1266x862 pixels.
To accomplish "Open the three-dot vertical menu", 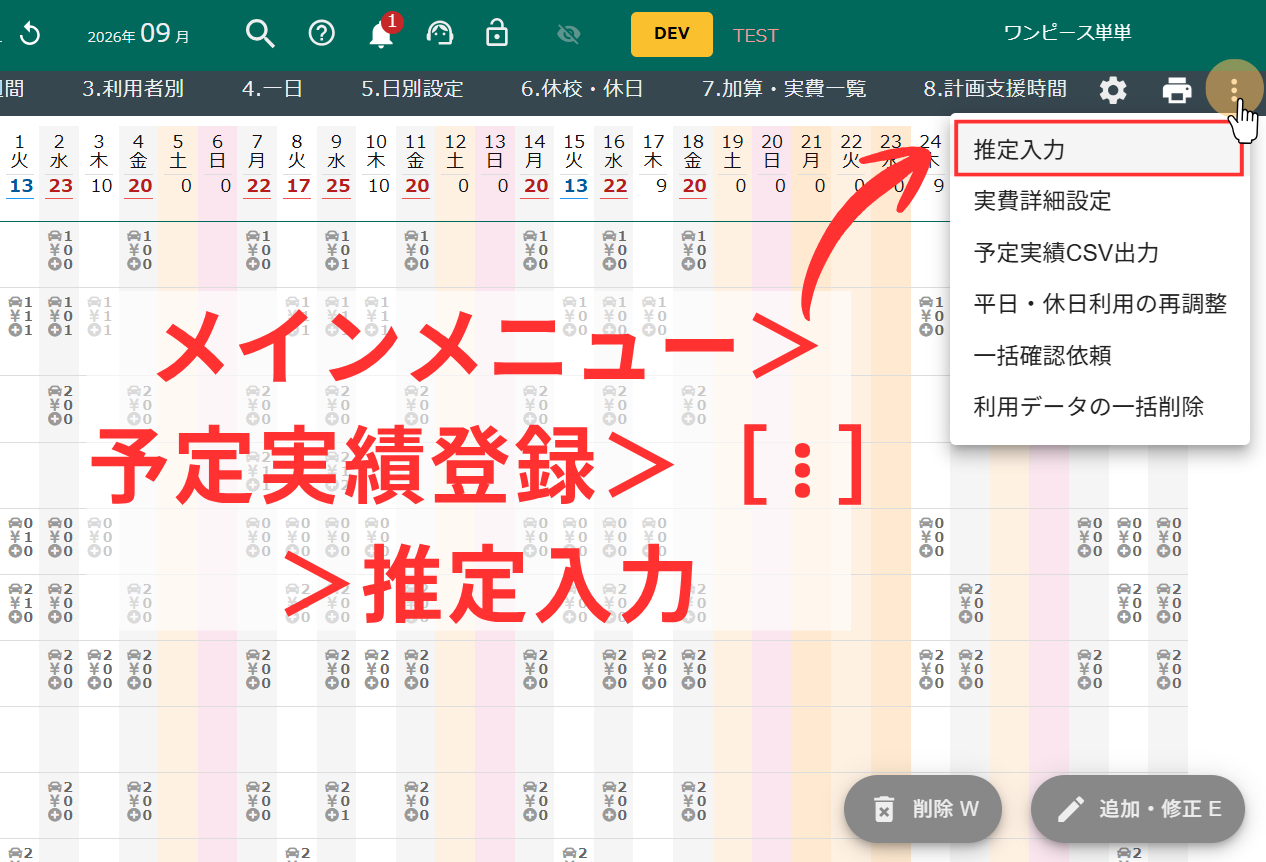I will click(x=1234, y=89).
